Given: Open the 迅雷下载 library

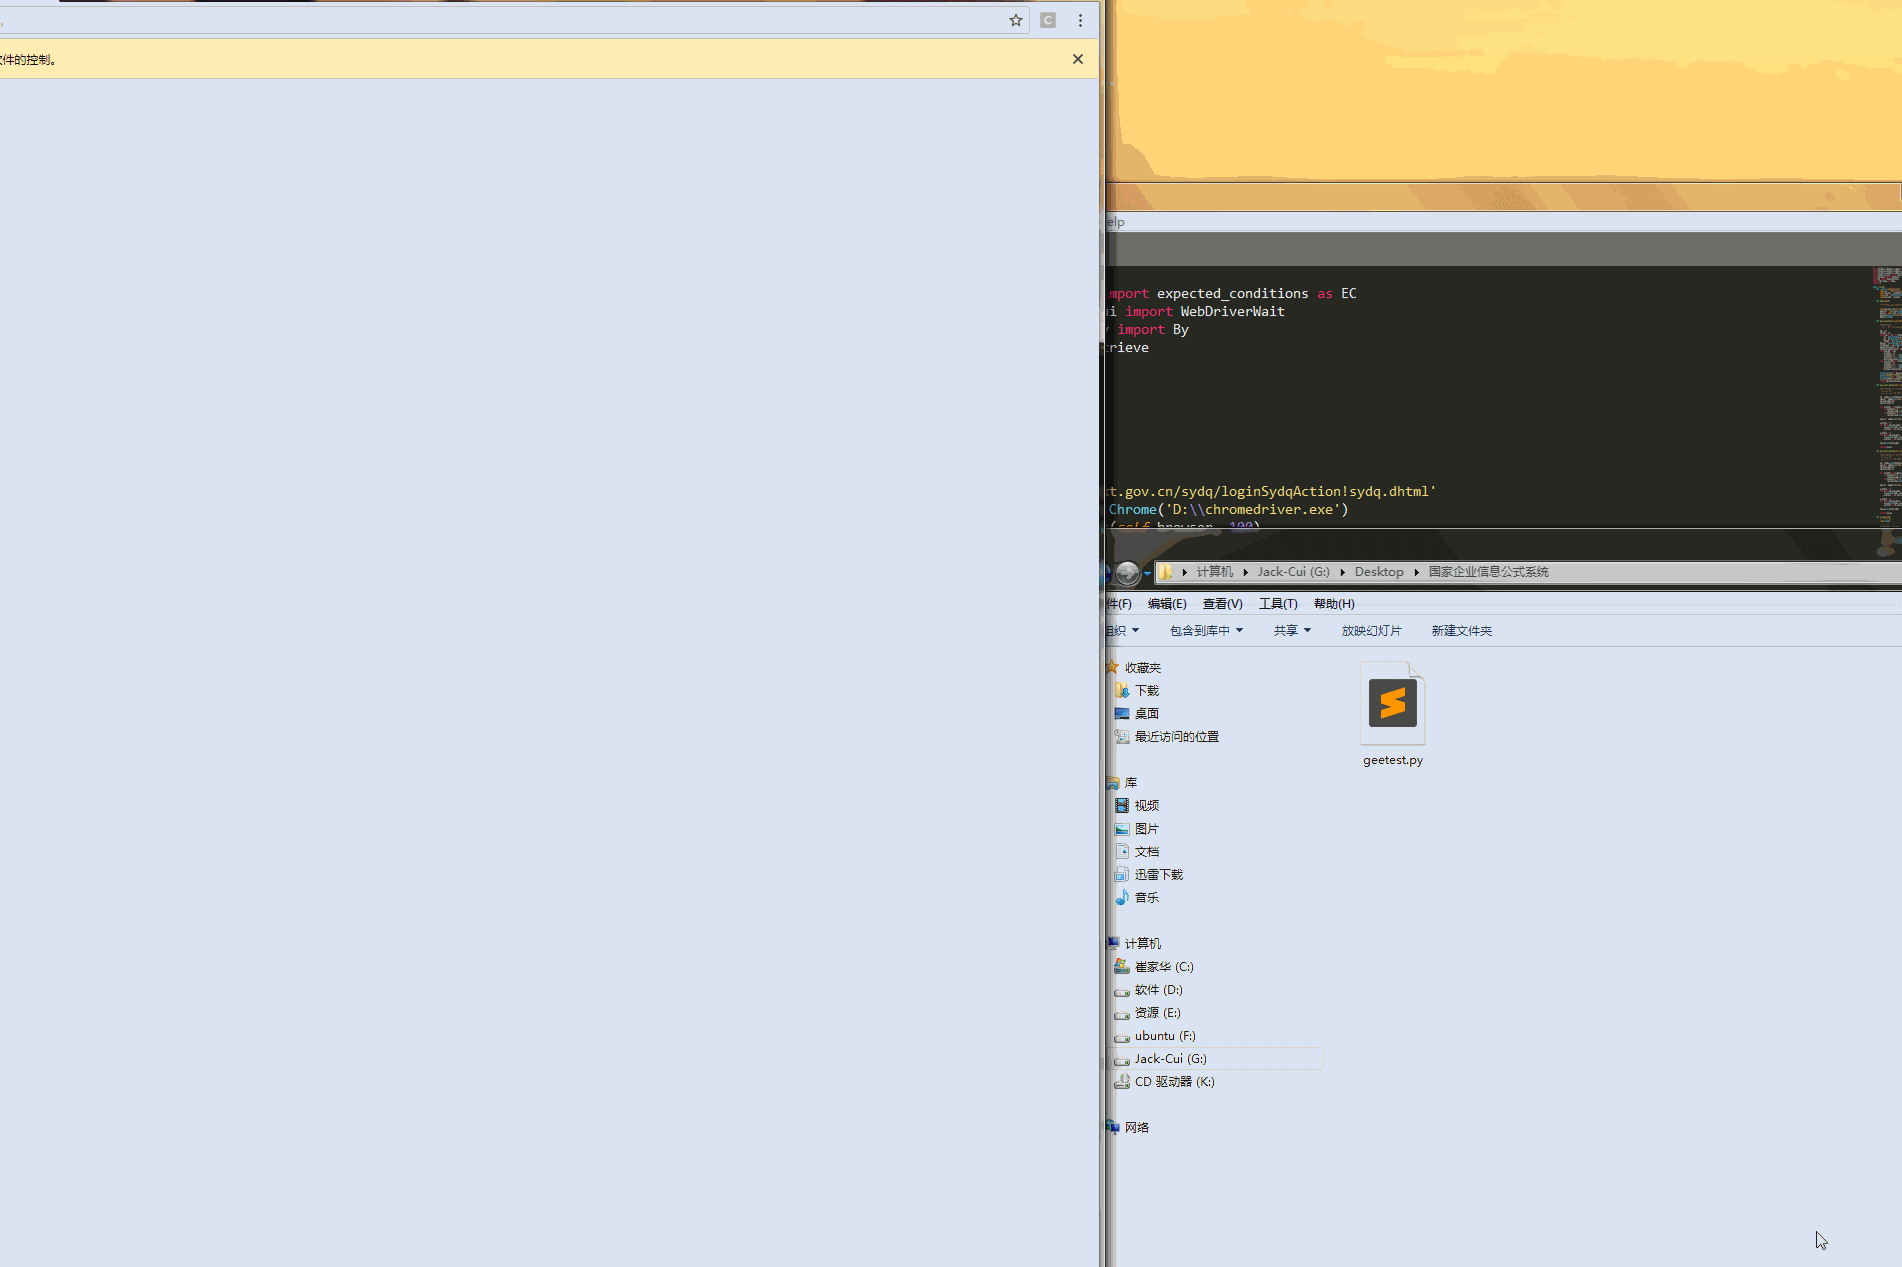Looking at the screenshot, I should point(1158,875).
